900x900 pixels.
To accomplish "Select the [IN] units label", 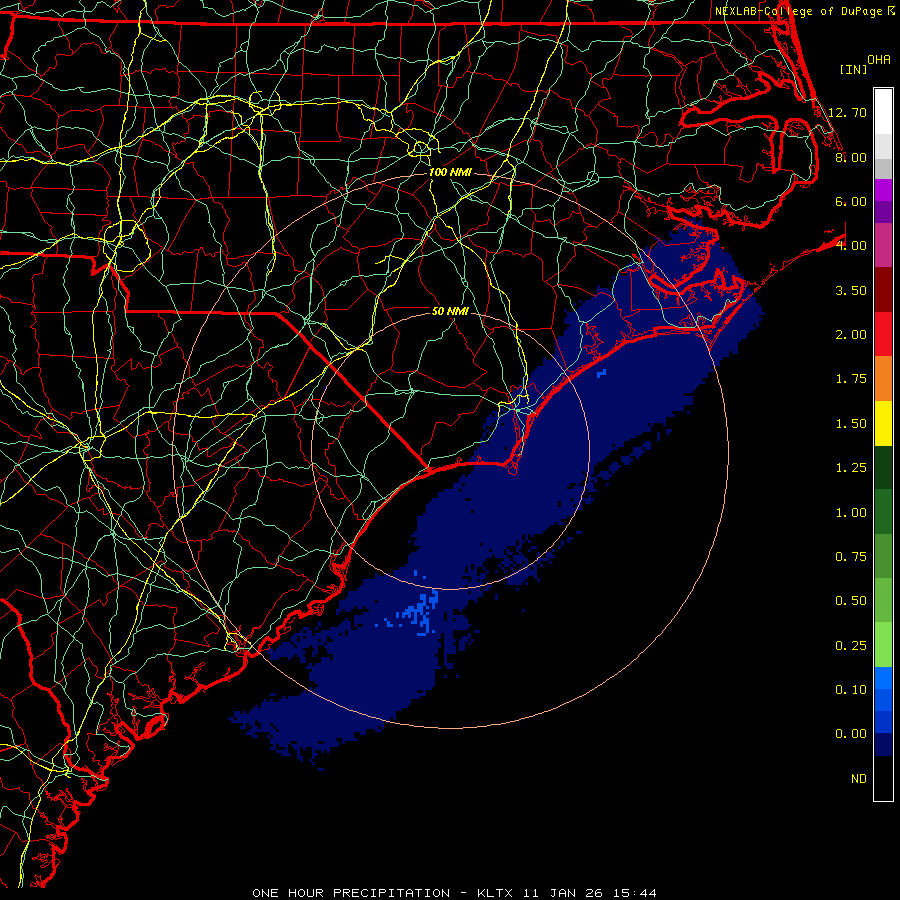I will 854,69.
